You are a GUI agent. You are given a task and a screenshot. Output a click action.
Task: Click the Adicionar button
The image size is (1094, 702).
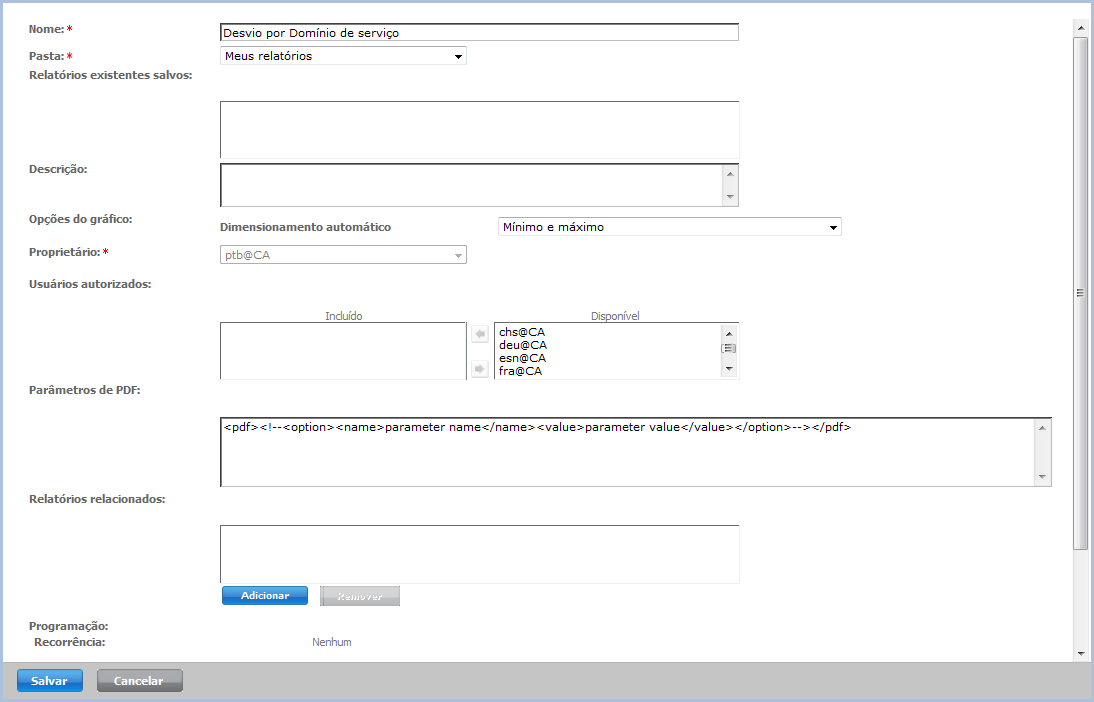pyautogui.click(x=265, y=595)
